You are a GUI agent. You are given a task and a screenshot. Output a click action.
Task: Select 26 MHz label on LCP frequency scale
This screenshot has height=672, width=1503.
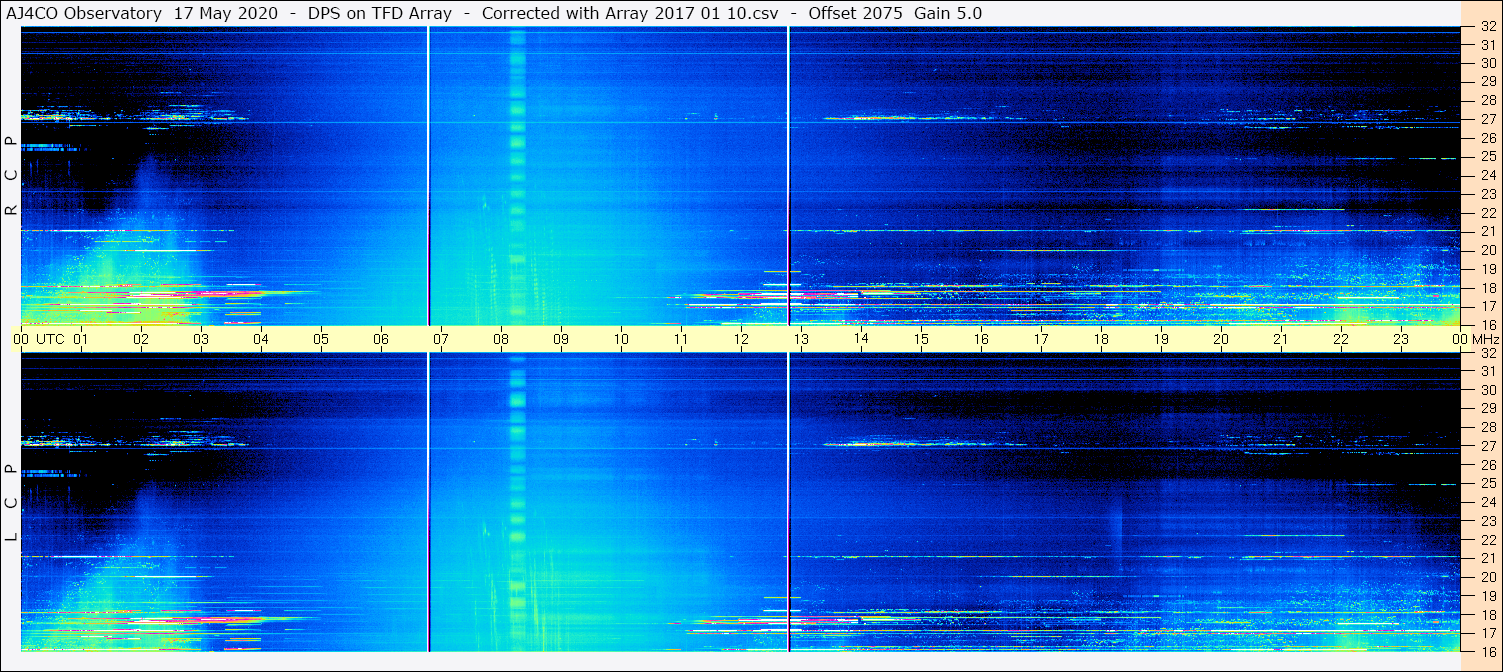click(1487, 465)
